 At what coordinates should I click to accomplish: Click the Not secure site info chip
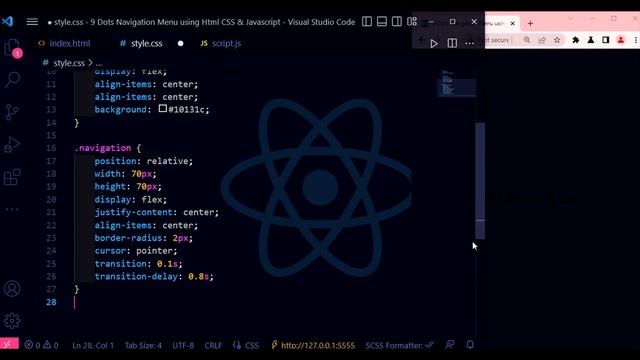click(x=495, y=40)
